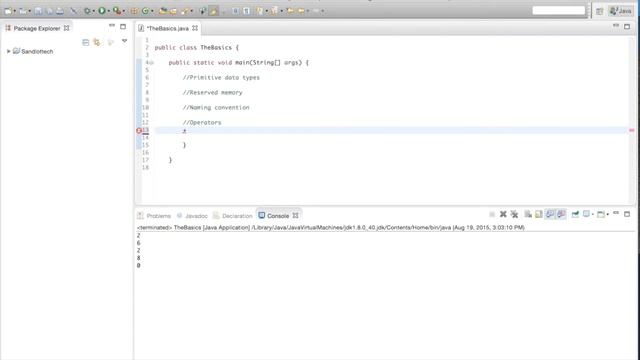This screenshot has height=360, width=640.
Task: Go to Last Edit Location icon
Action: 290,11
